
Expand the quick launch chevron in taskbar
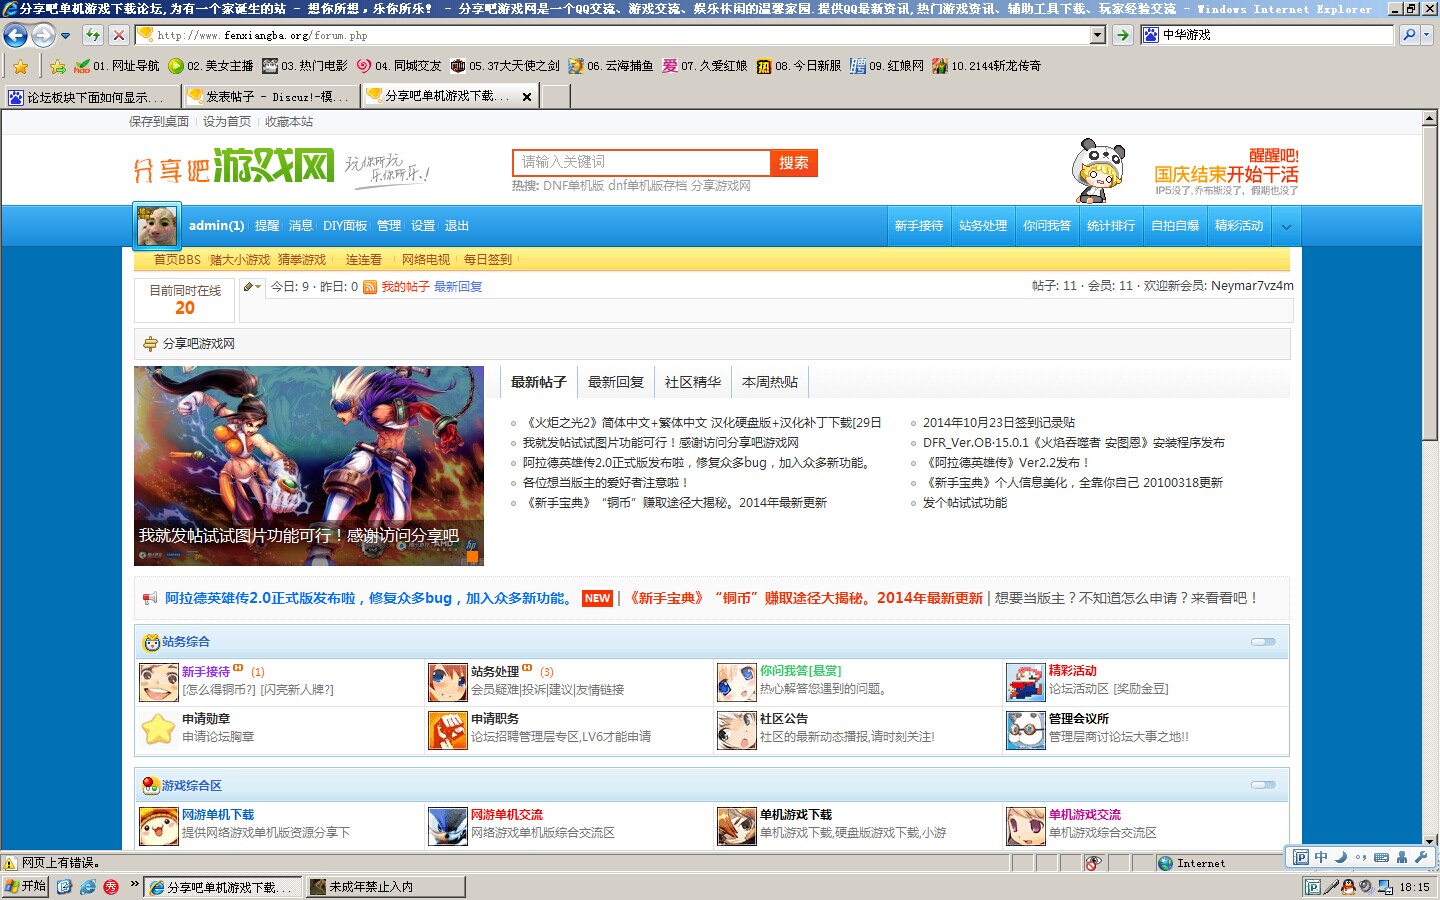point(134,884)
